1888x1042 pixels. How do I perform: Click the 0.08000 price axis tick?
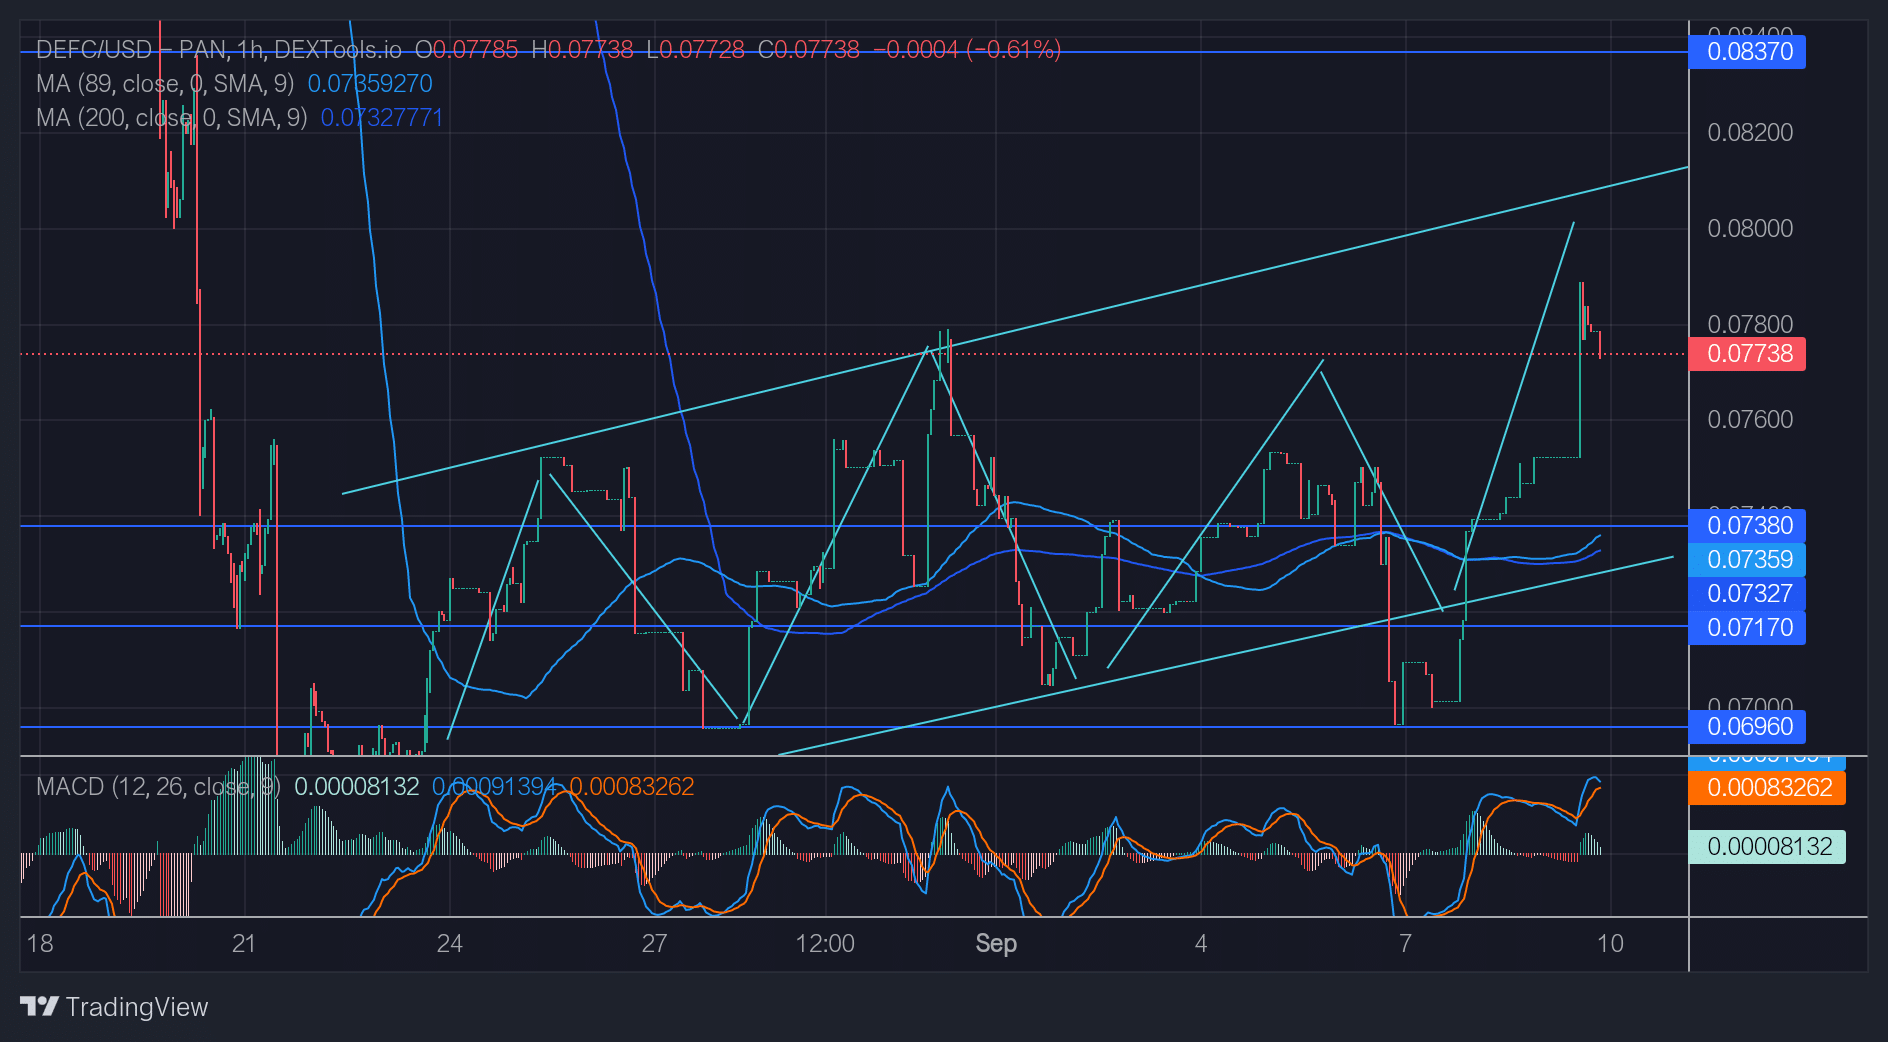(1750, 228)
